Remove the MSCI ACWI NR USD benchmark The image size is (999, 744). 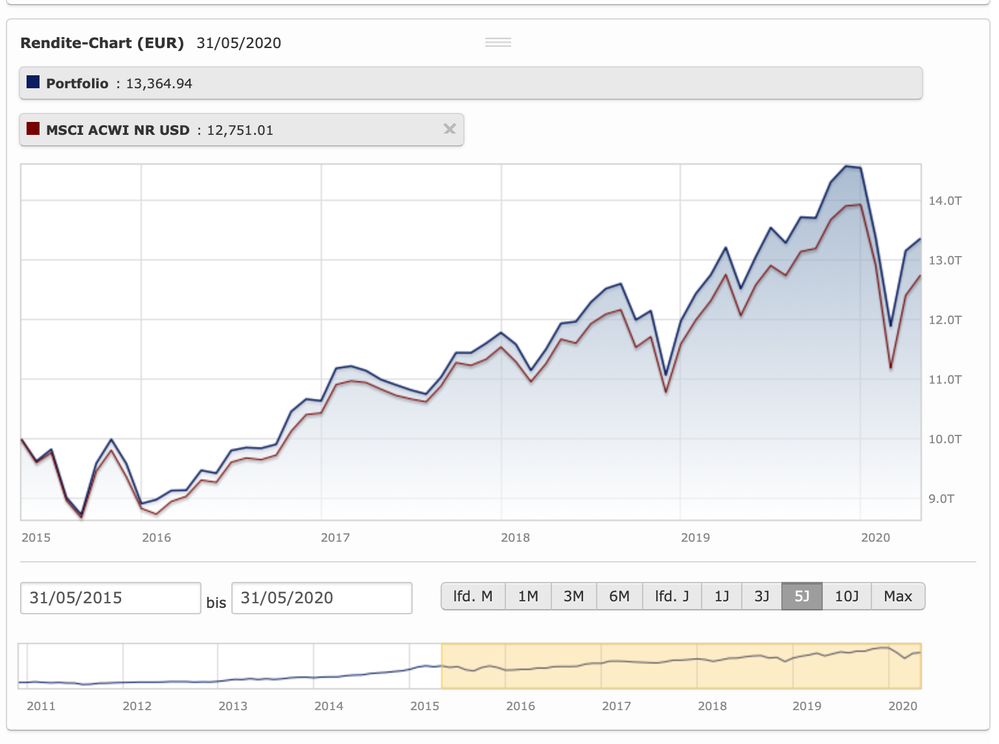tap(449, 129)
